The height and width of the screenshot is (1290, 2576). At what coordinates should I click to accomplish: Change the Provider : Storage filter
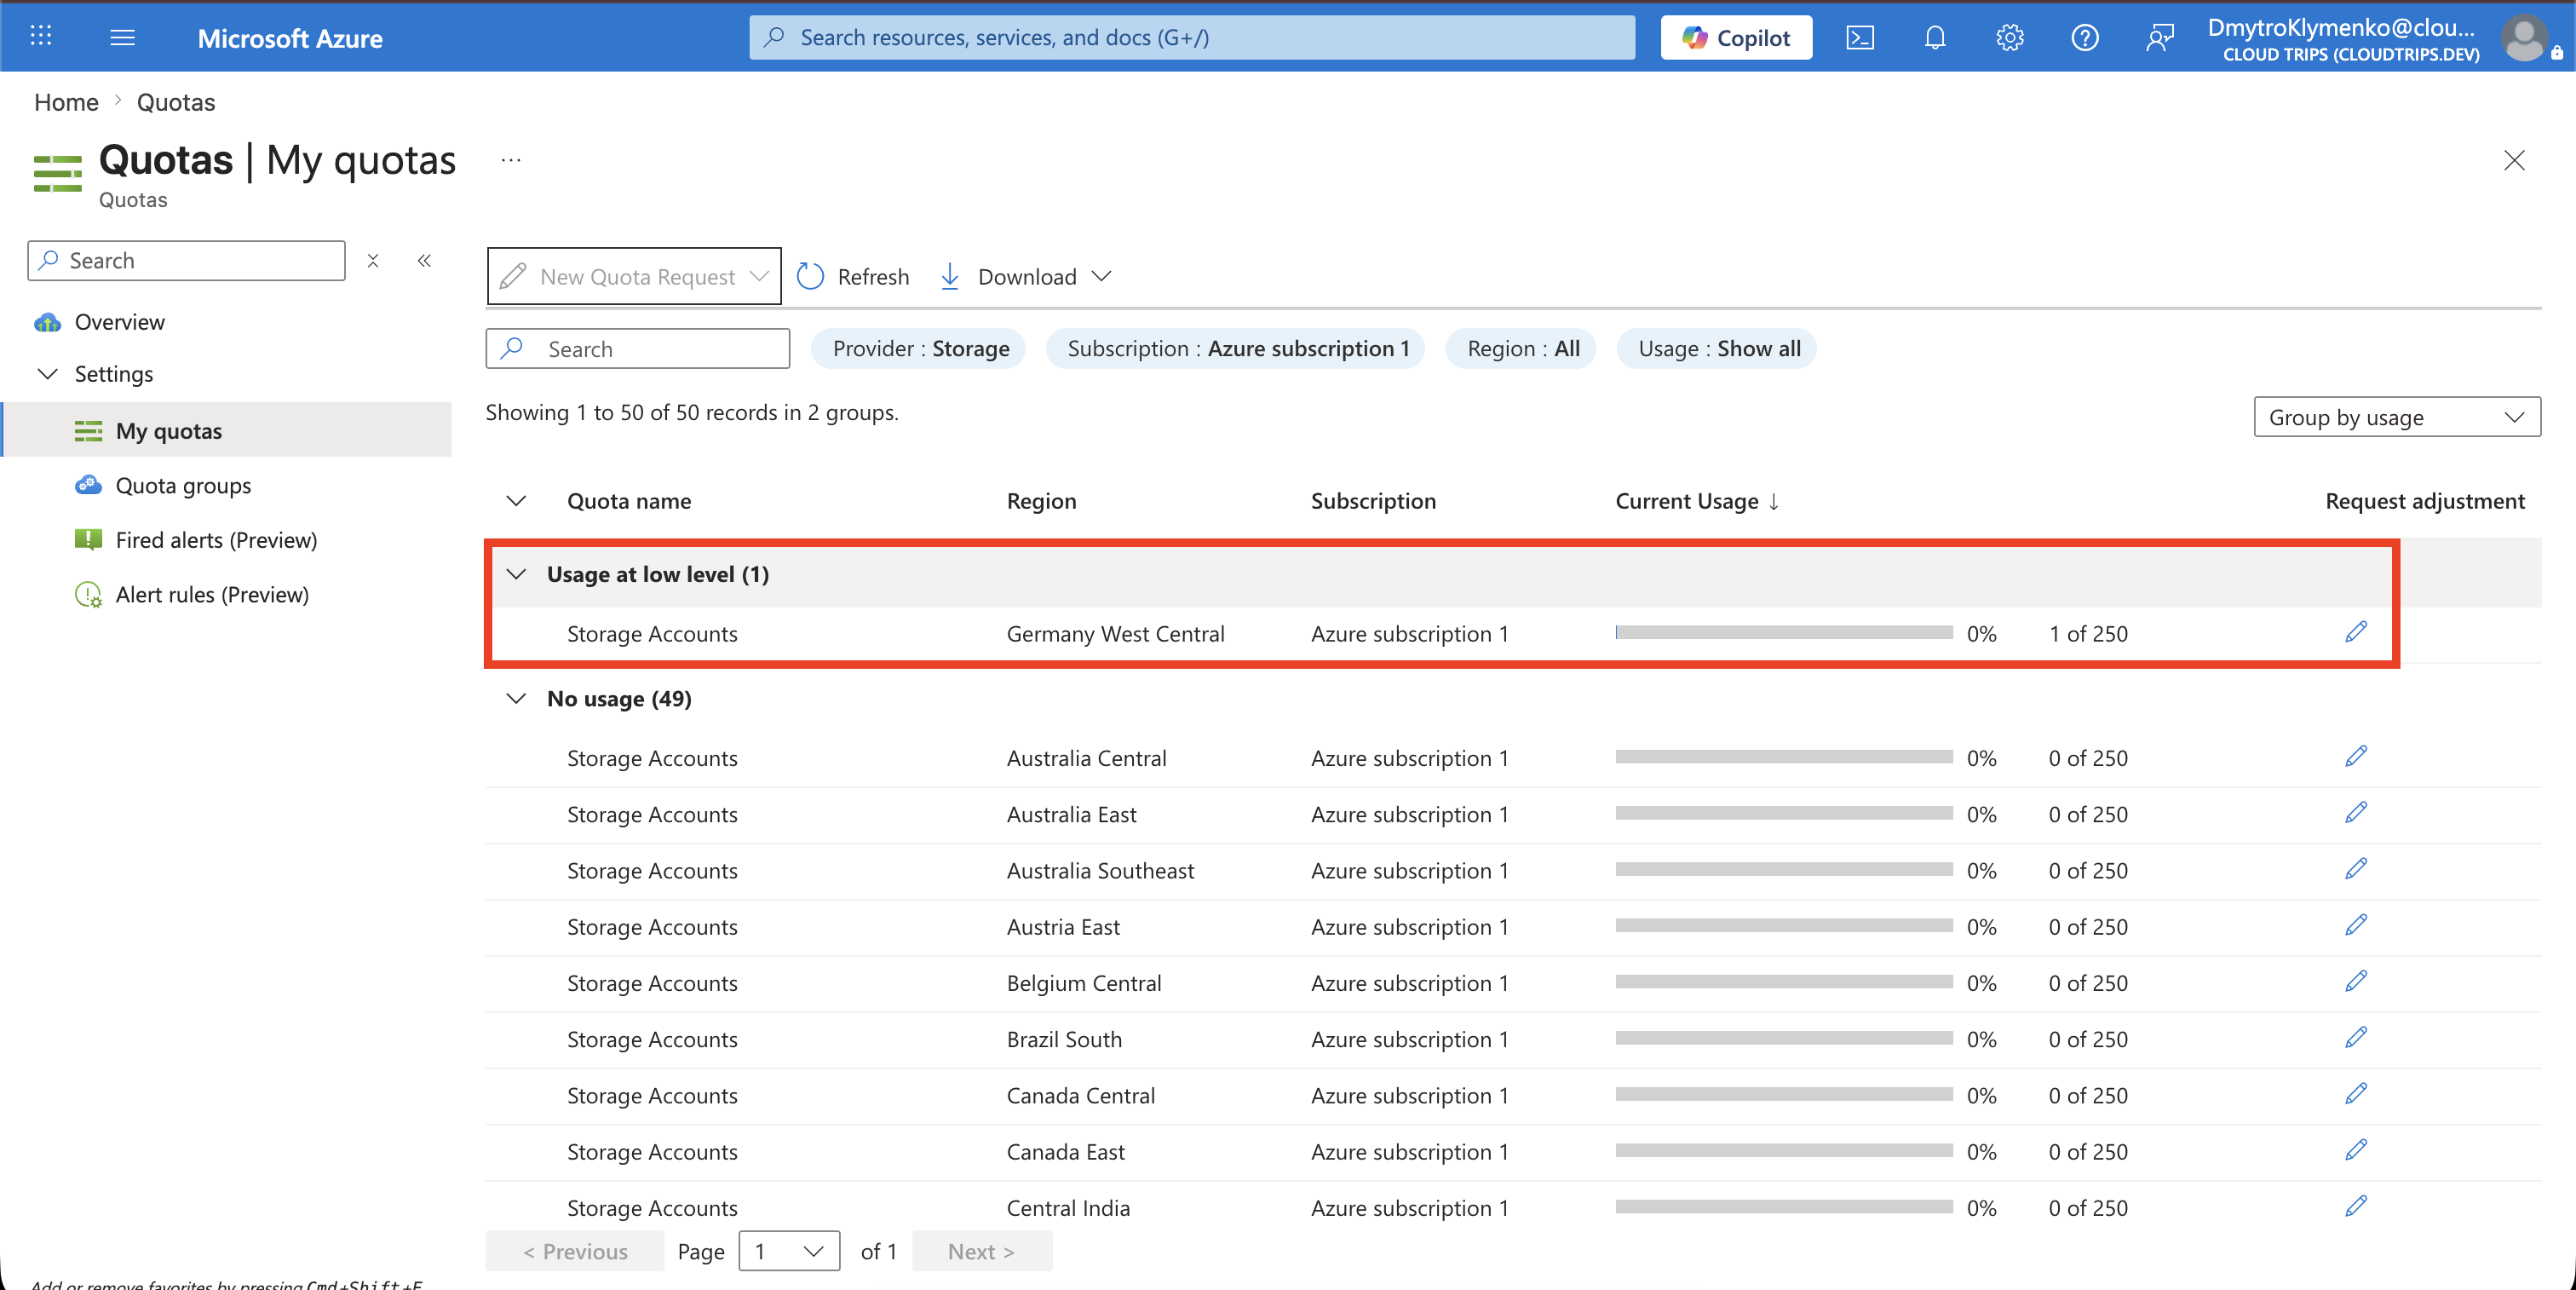tap(919, 349)
